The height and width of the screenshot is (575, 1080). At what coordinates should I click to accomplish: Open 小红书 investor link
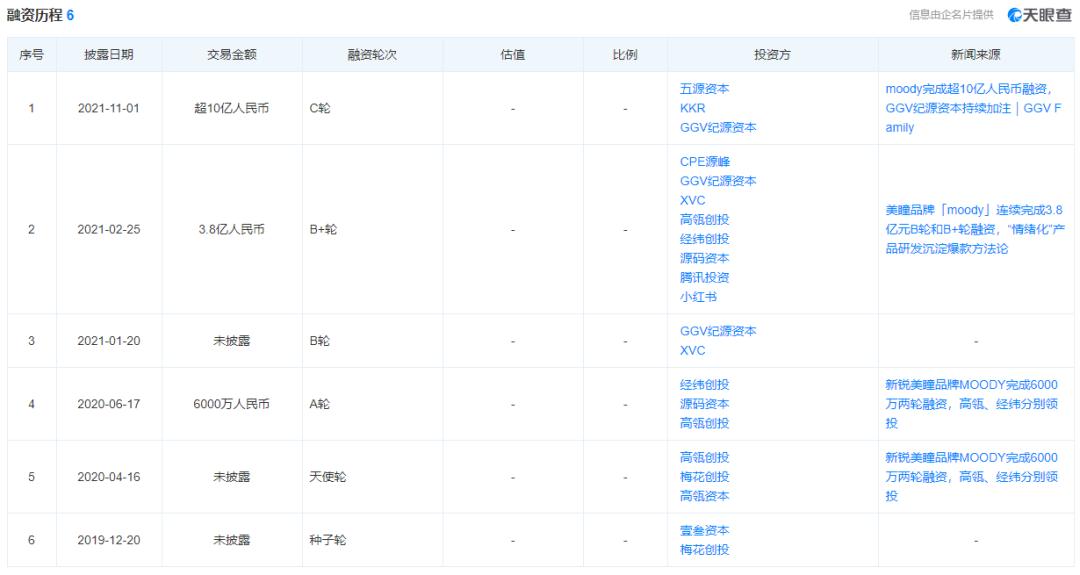[x=698, y=297]
